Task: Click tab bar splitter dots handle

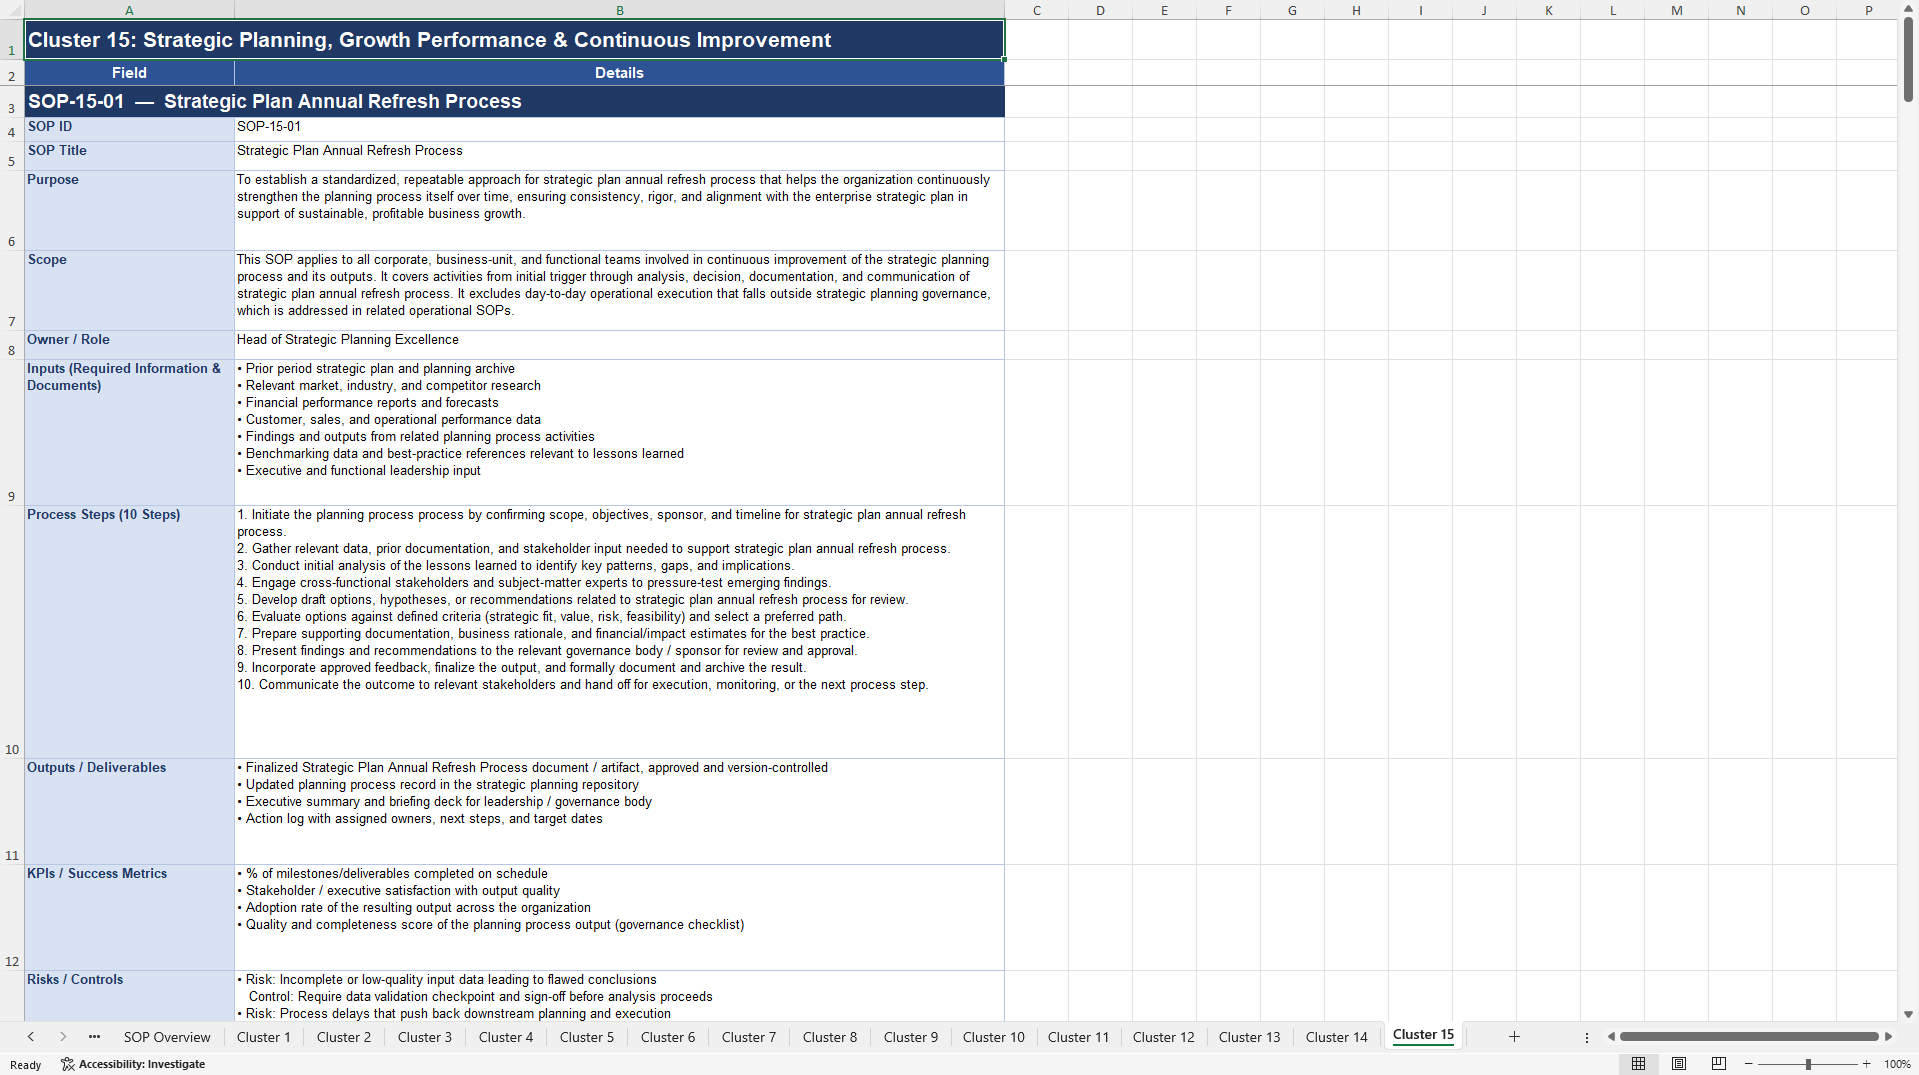Action: tap(1587, 1037)
